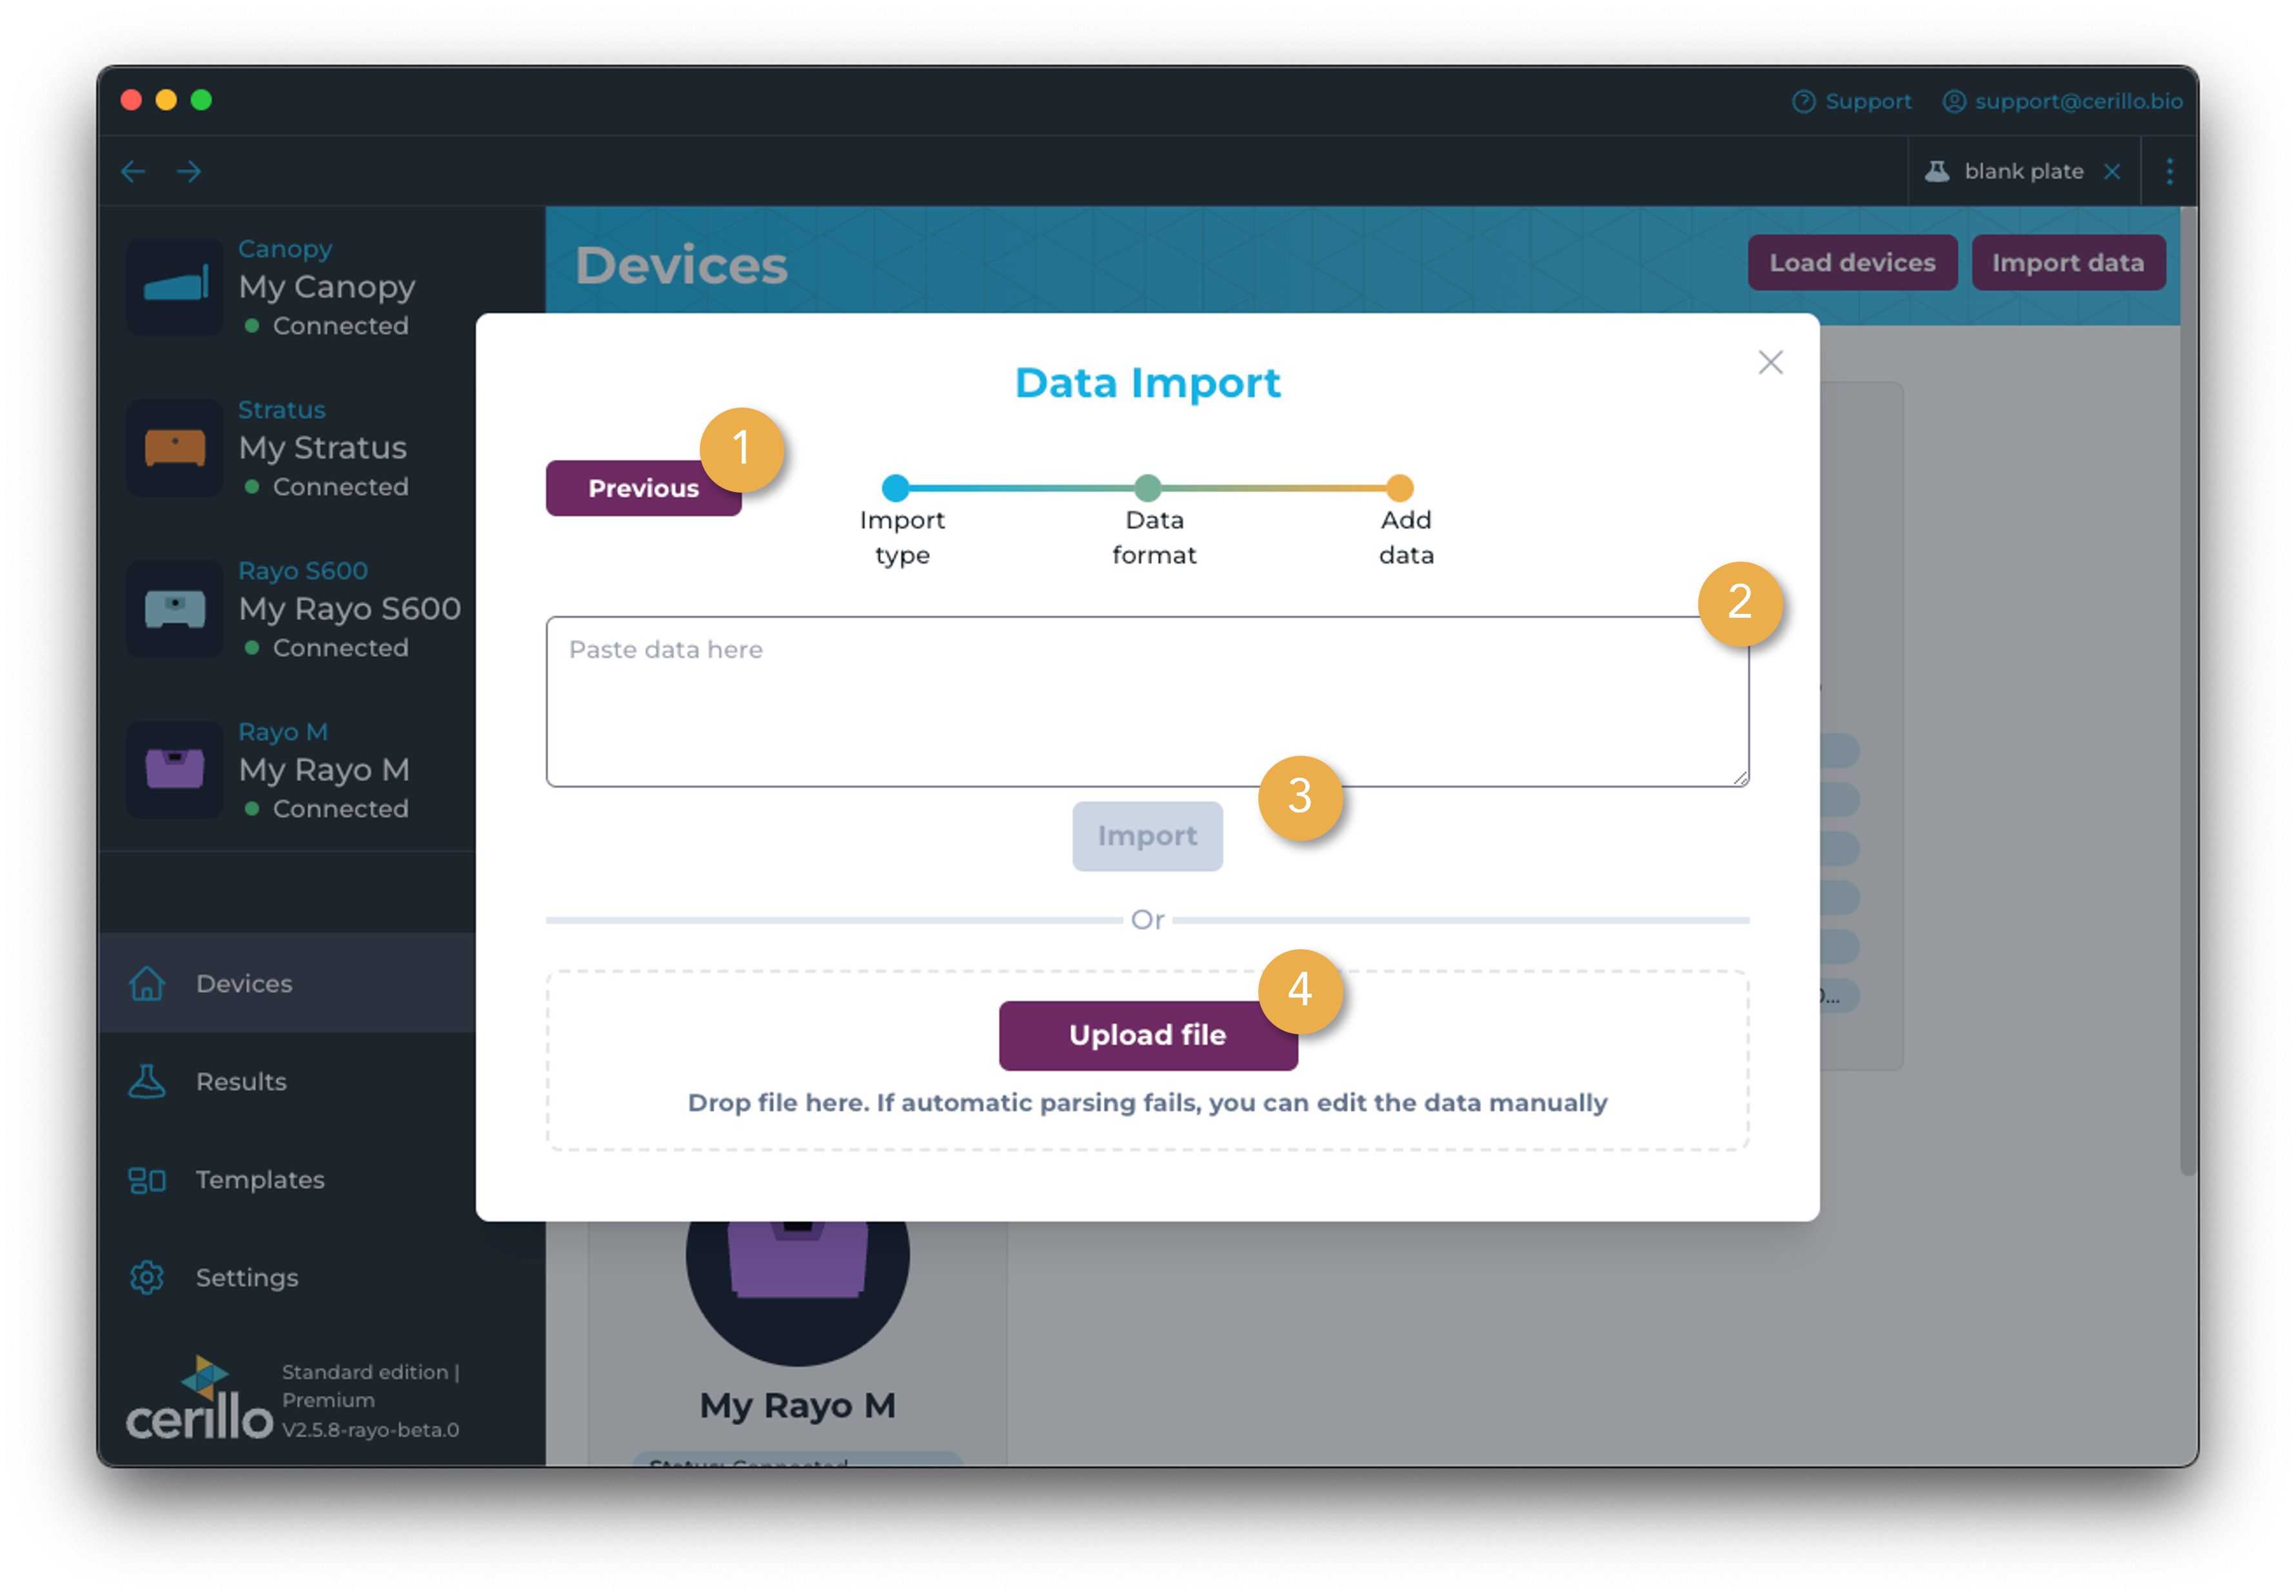Click the Load devices button
The image size is (2296, 1596).
tap(1852, 262)
